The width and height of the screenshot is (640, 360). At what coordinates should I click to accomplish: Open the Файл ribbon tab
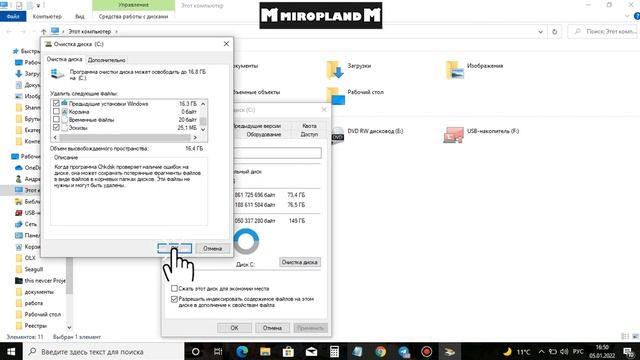tap(13, 16)
